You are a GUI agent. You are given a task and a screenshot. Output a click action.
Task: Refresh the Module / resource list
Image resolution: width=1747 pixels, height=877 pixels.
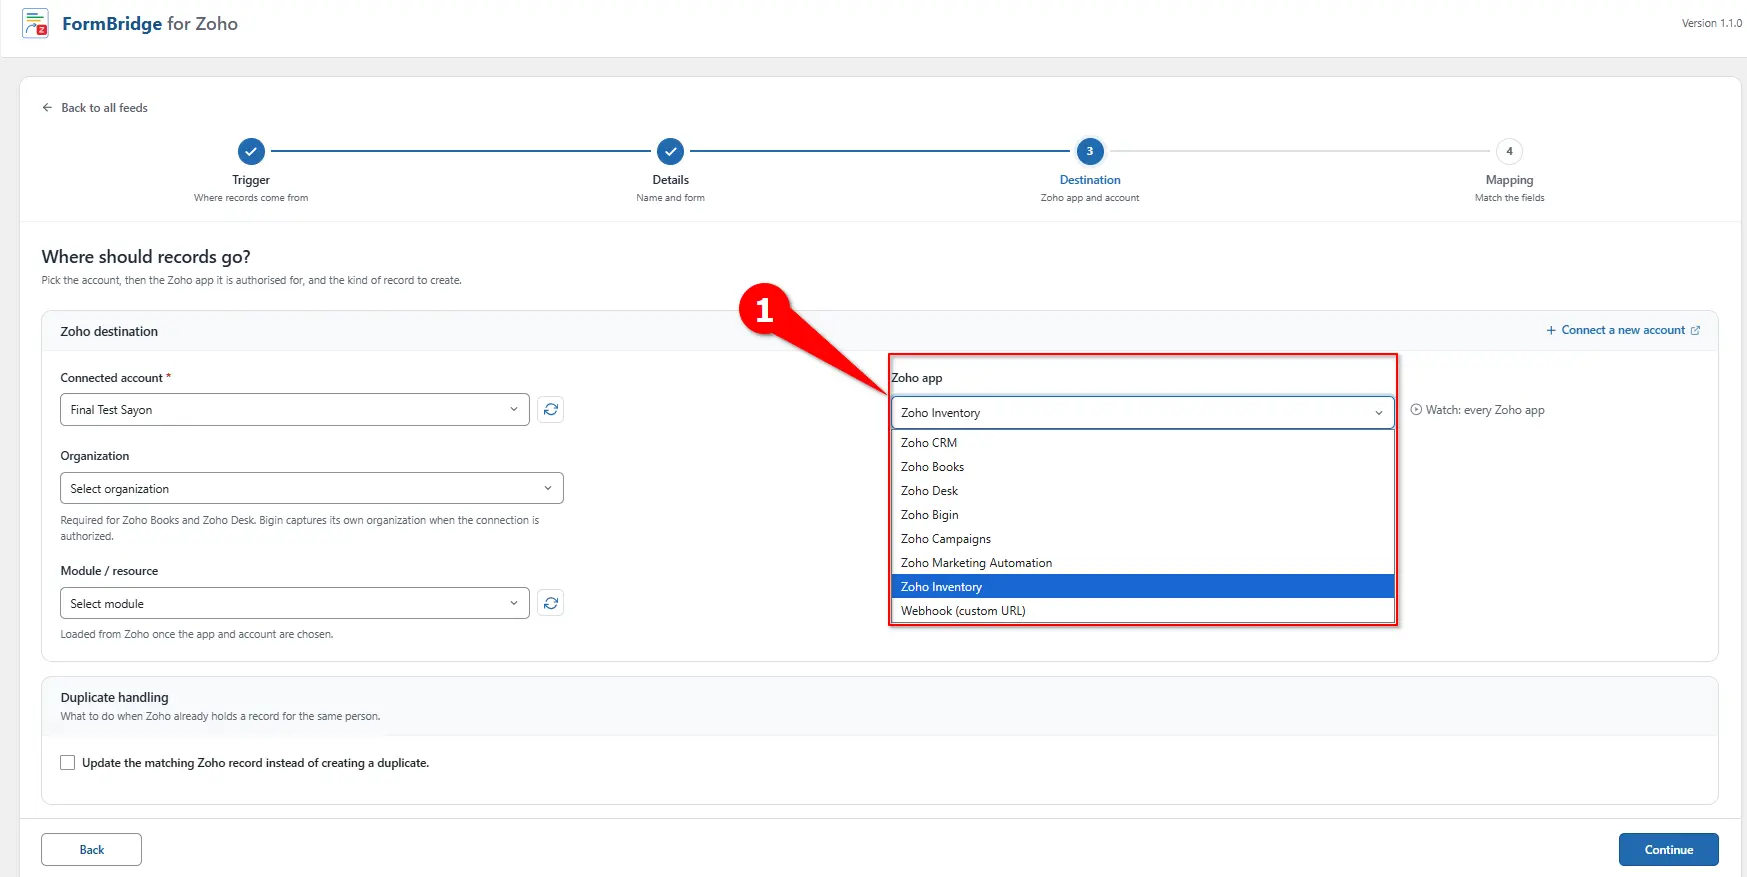(x=551, y=603)
